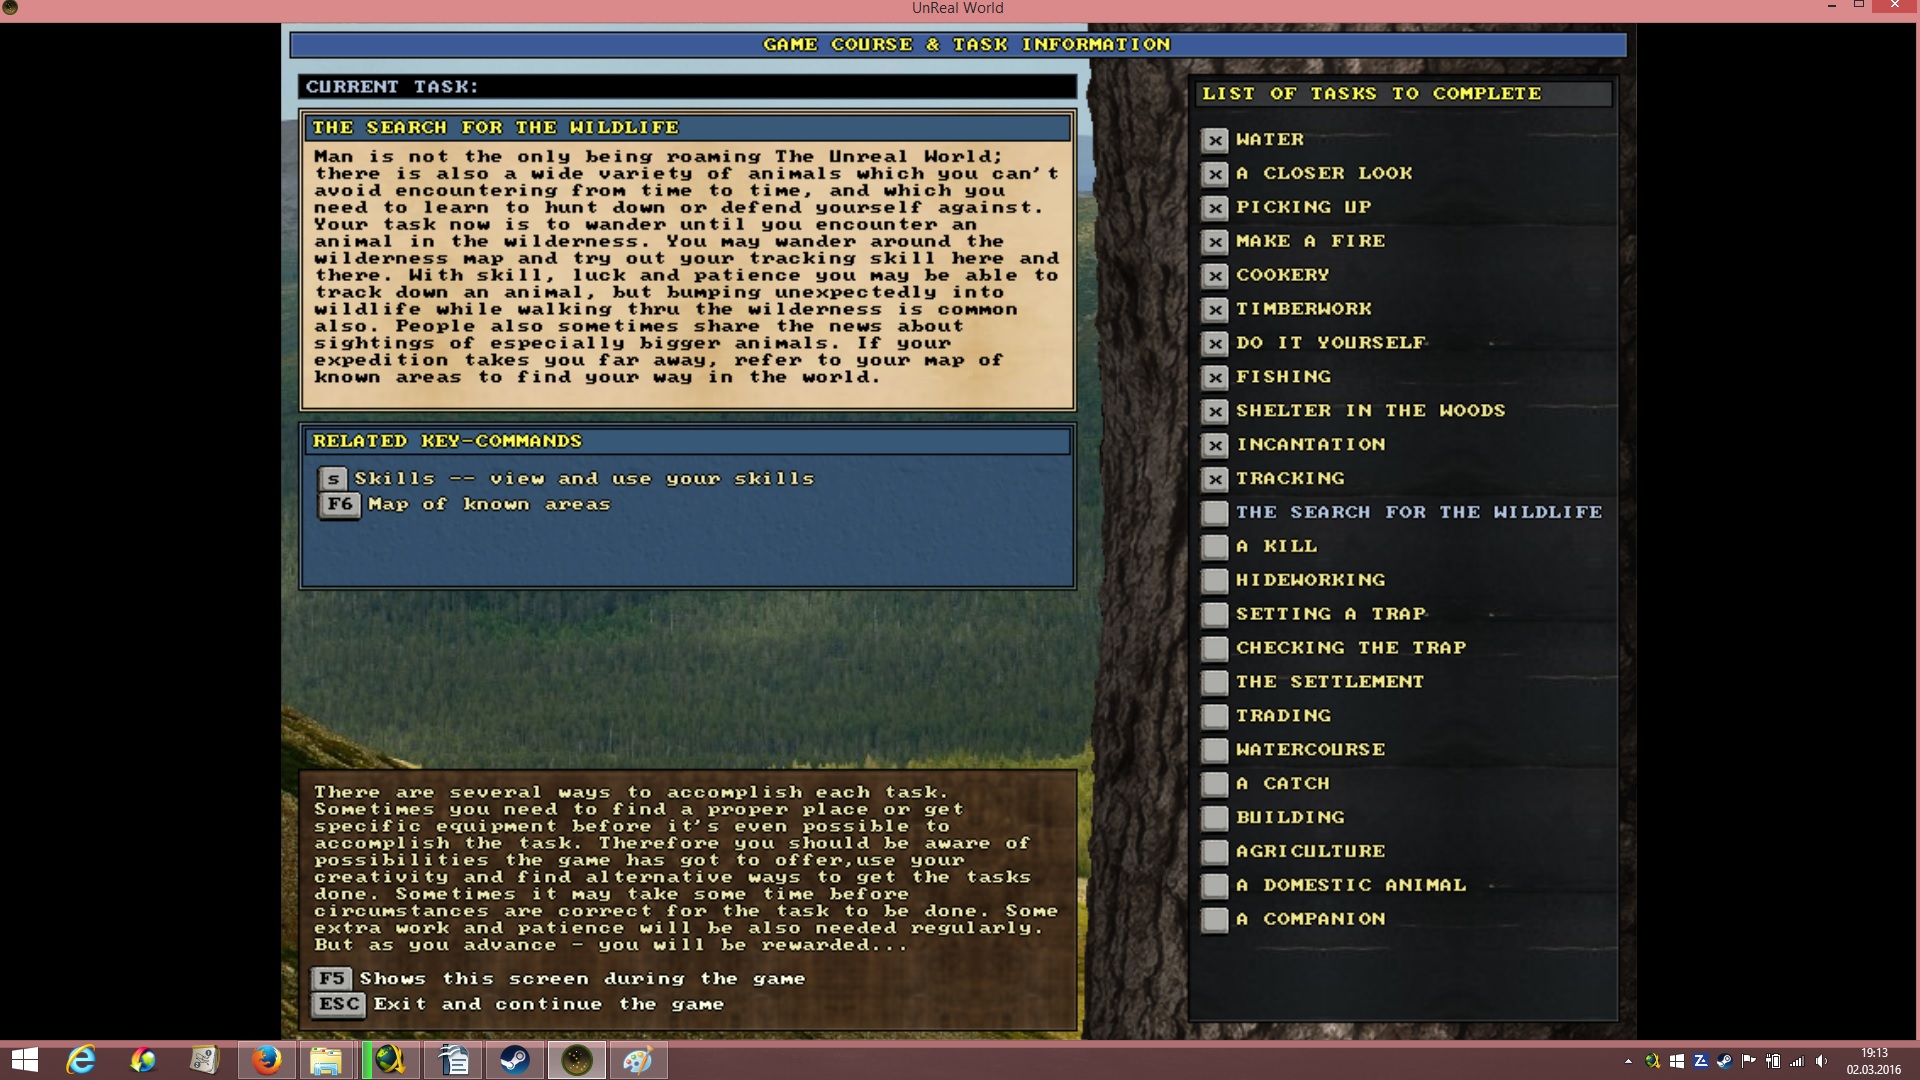
Task: Show hidden system tray icons arrow
Action: (1628, 1061)
